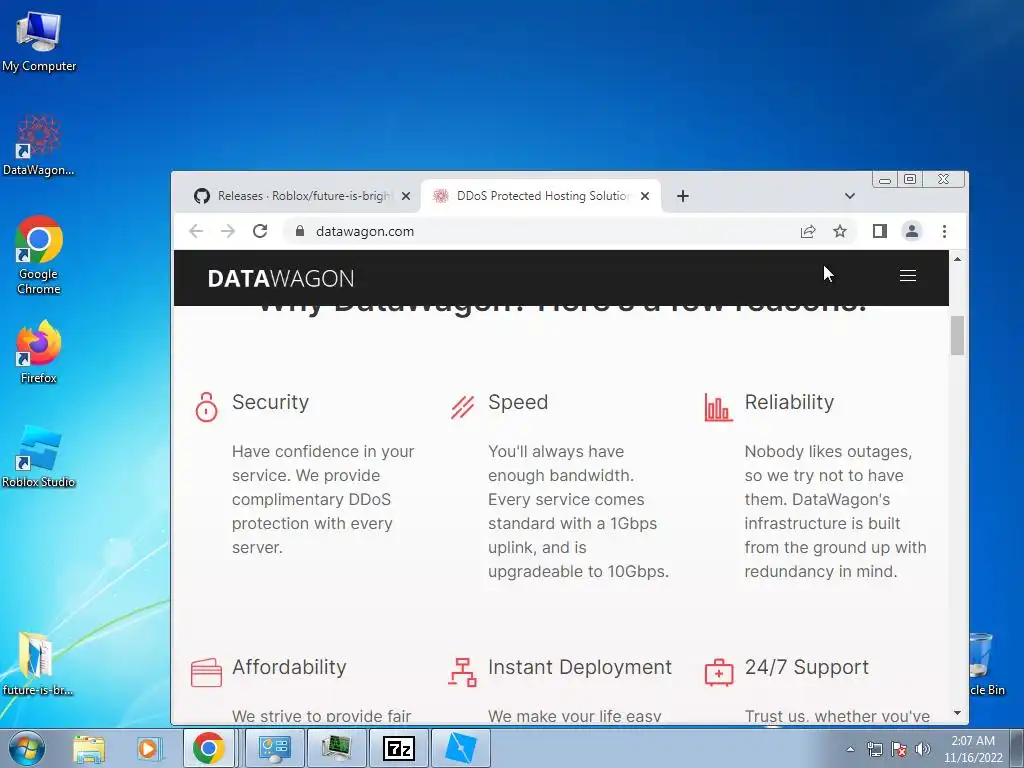Viewport: 1024px width, 768px height.
Task: Click the 24/7 Support heading
Action: click(807, 667)
